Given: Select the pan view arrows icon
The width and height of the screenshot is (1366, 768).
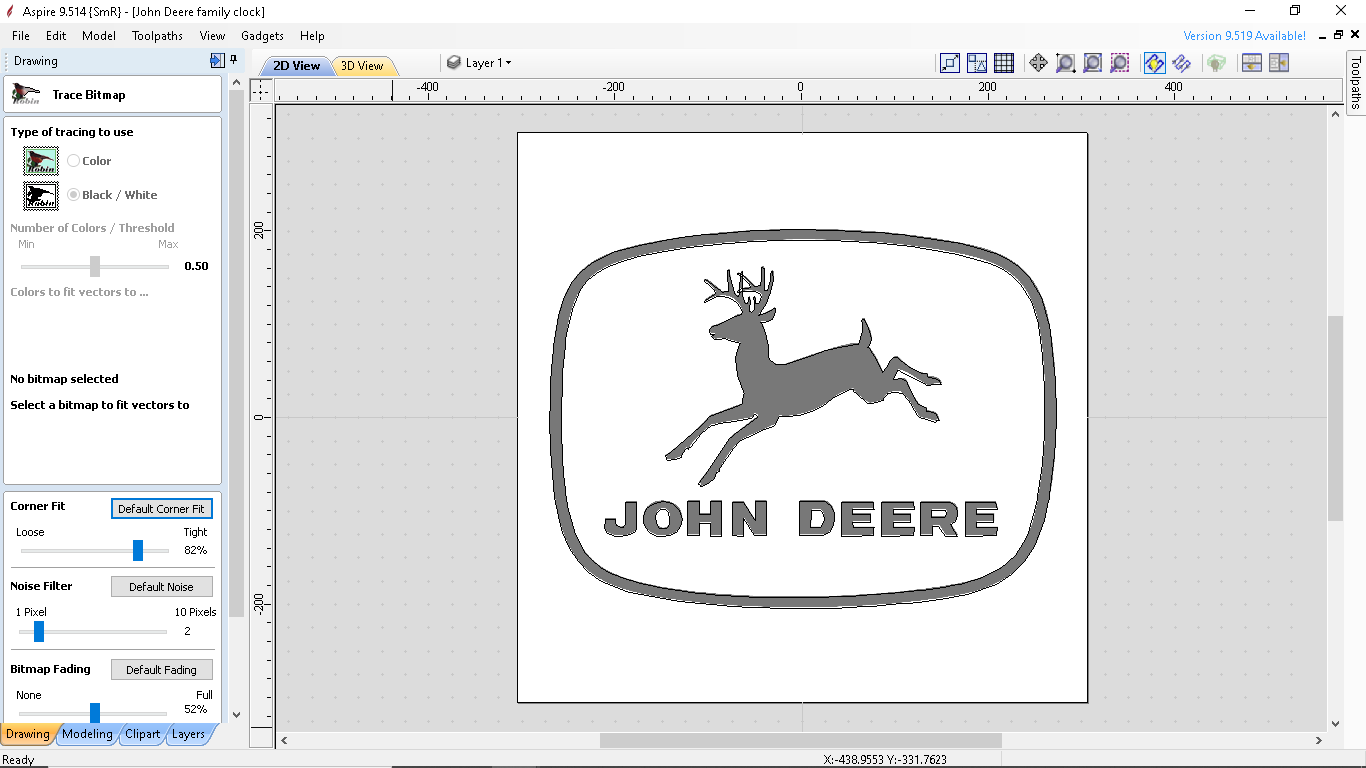Looking at the screenshot, I should tap(1038, 63).
